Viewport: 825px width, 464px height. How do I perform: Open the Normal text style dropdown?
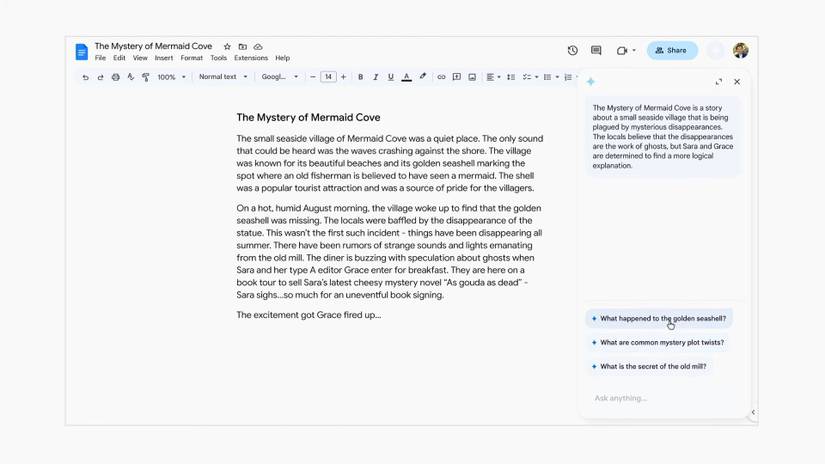click(223, 77)
